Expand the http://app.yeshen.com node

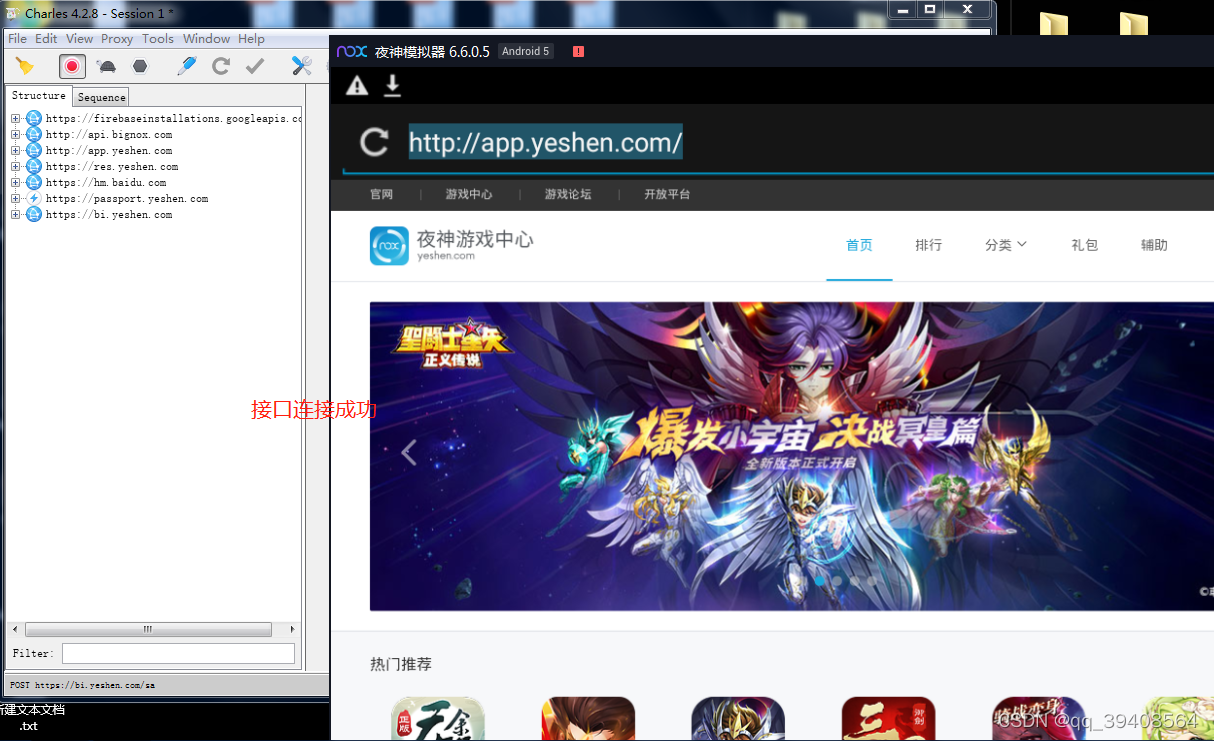coord(16,151)
